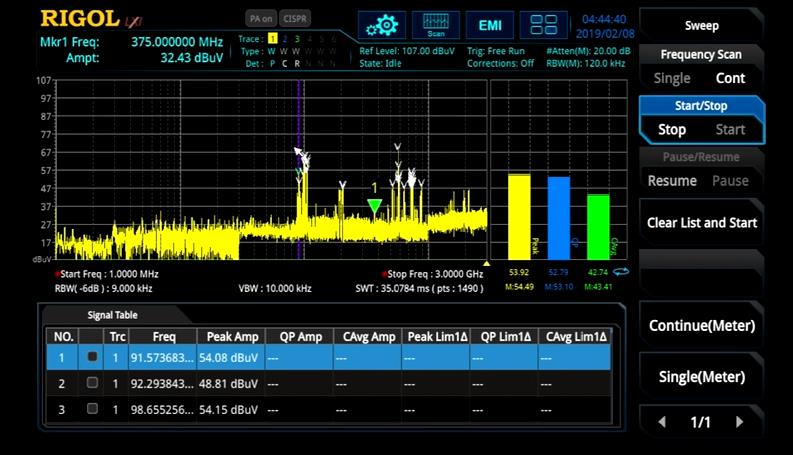Toggle the PA on indicator

click(x=260, y=18)
